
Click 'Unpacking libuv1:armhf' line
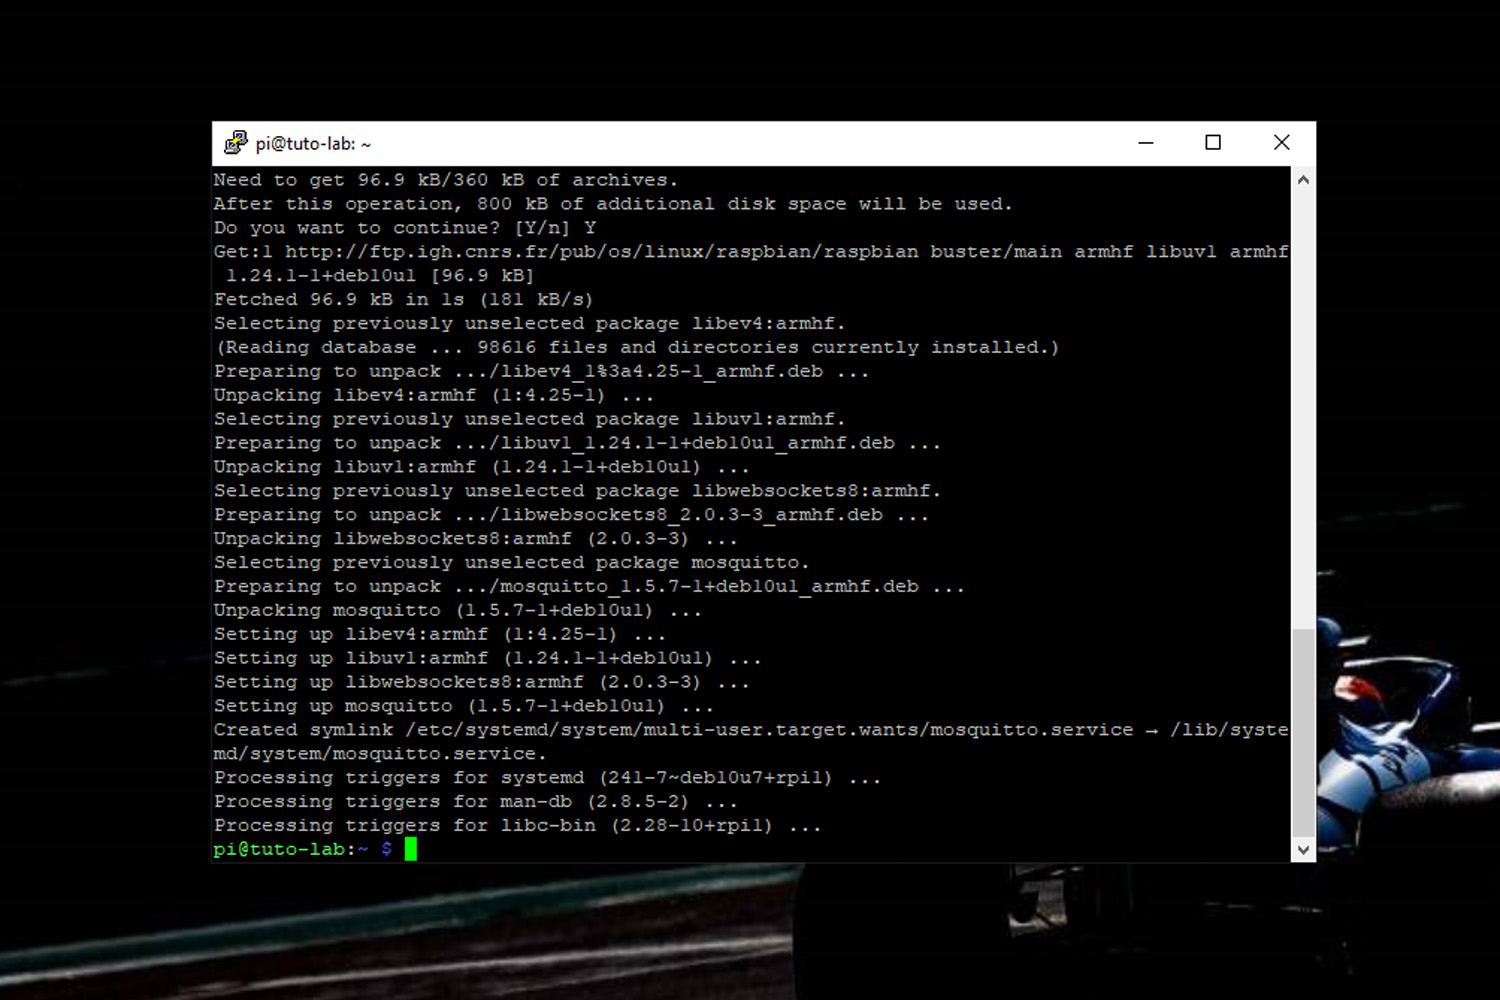pos(481,467)
